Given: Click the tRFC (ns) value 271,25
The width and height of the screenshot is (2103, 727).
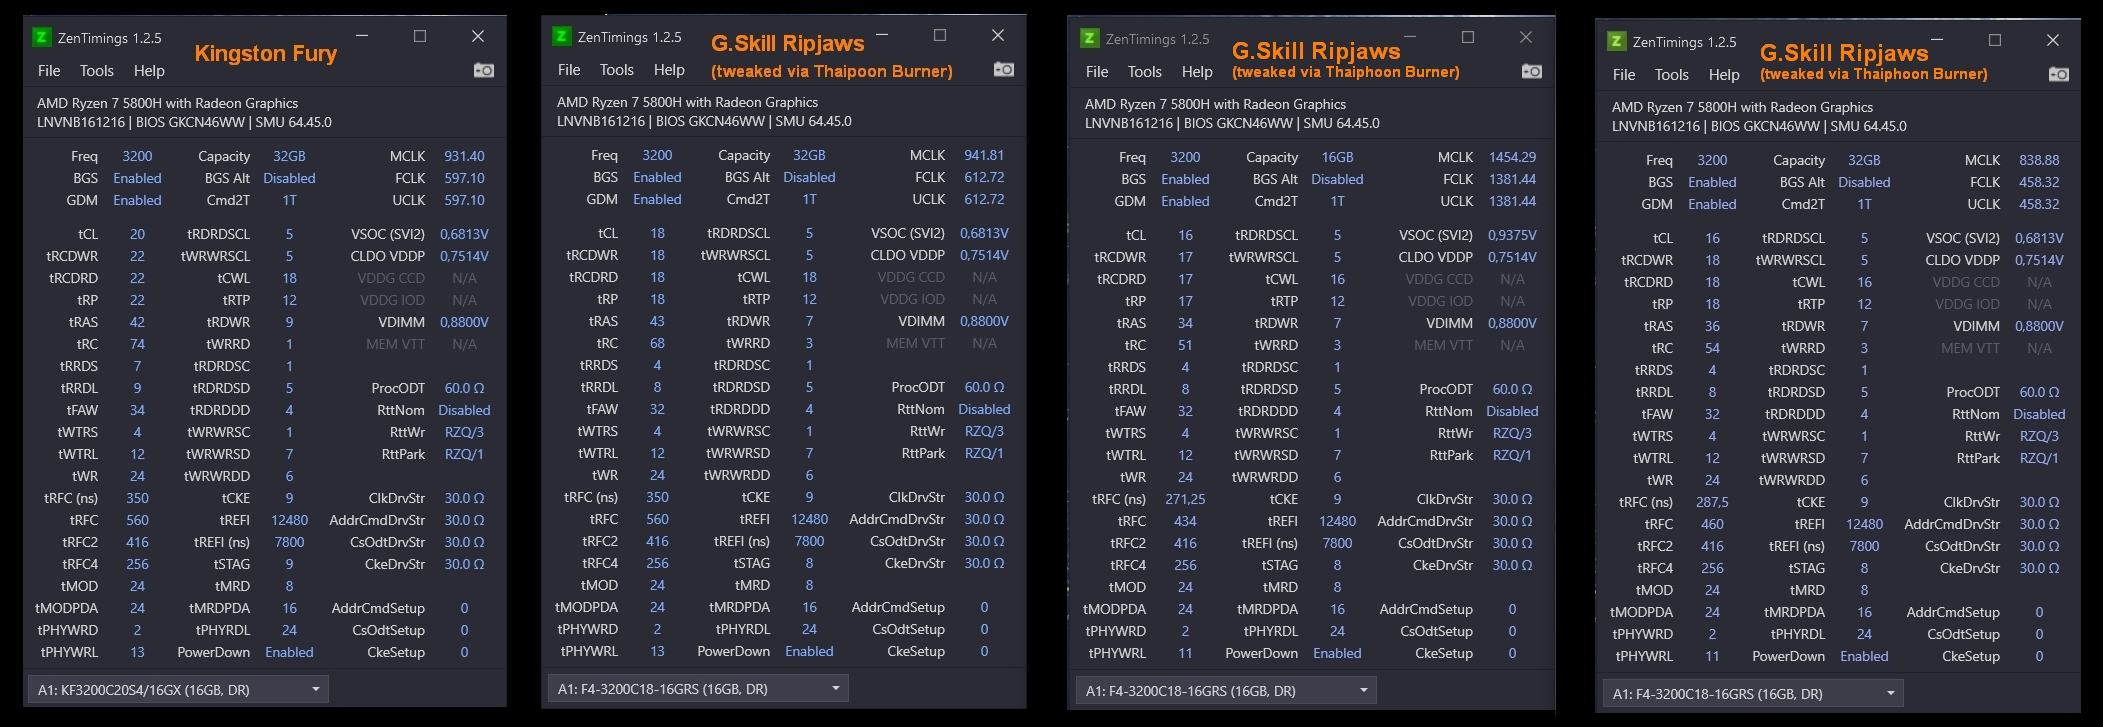Looking at the screenshot, I should point(1185,499).
